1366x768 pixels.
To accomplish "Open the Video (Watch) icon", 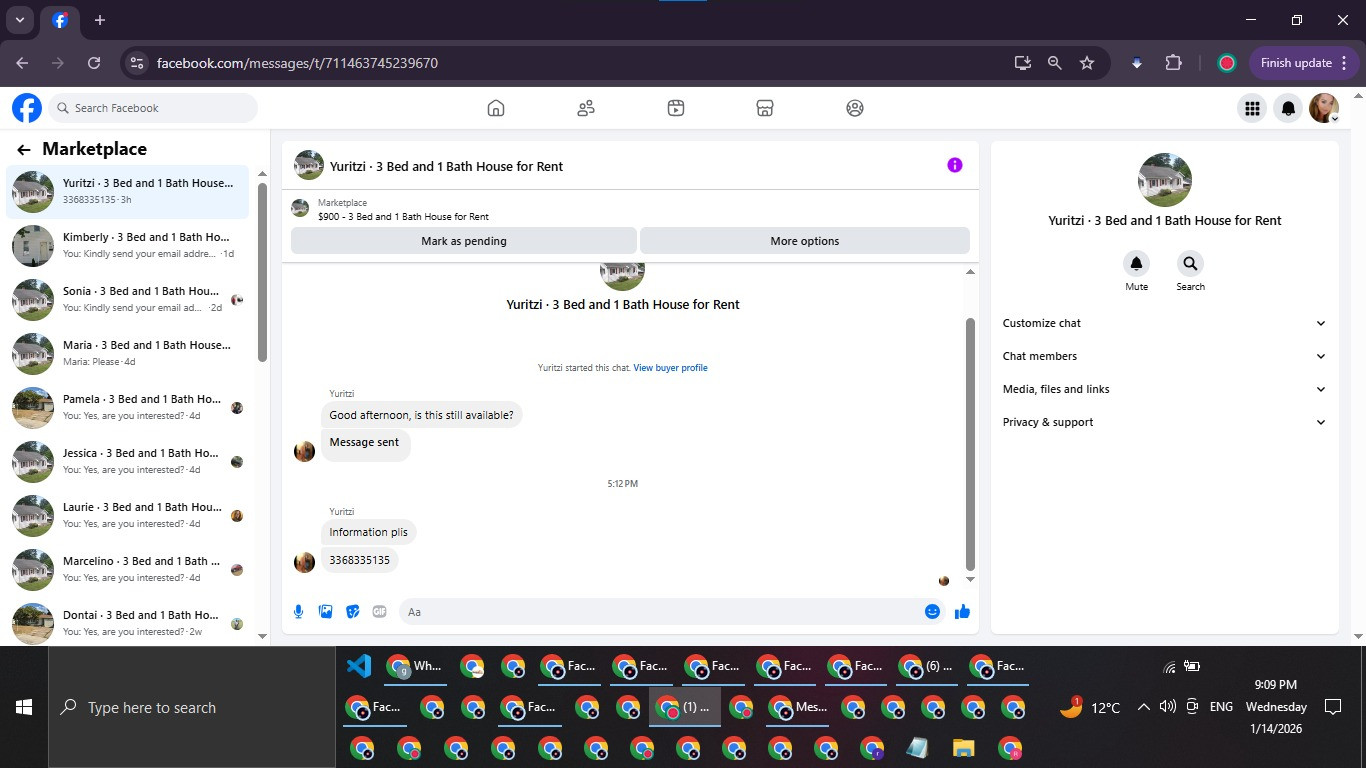I will coord(676,108).
